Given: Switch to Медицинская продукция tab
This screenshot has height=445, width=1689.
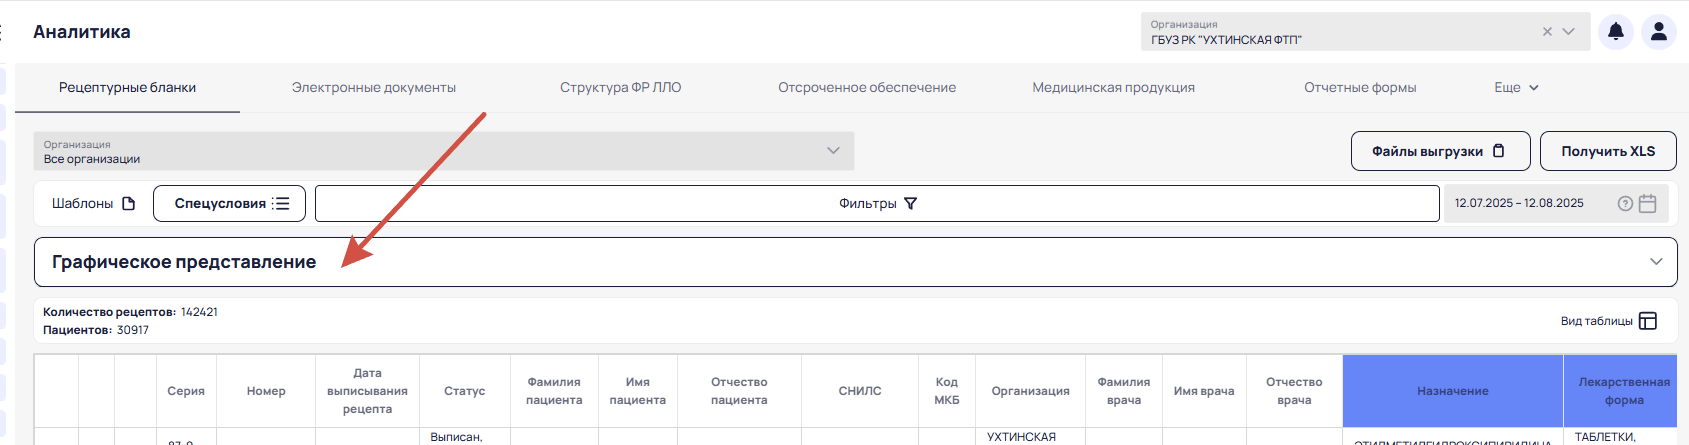Looking at the screenshot, I should (1113, 88).
